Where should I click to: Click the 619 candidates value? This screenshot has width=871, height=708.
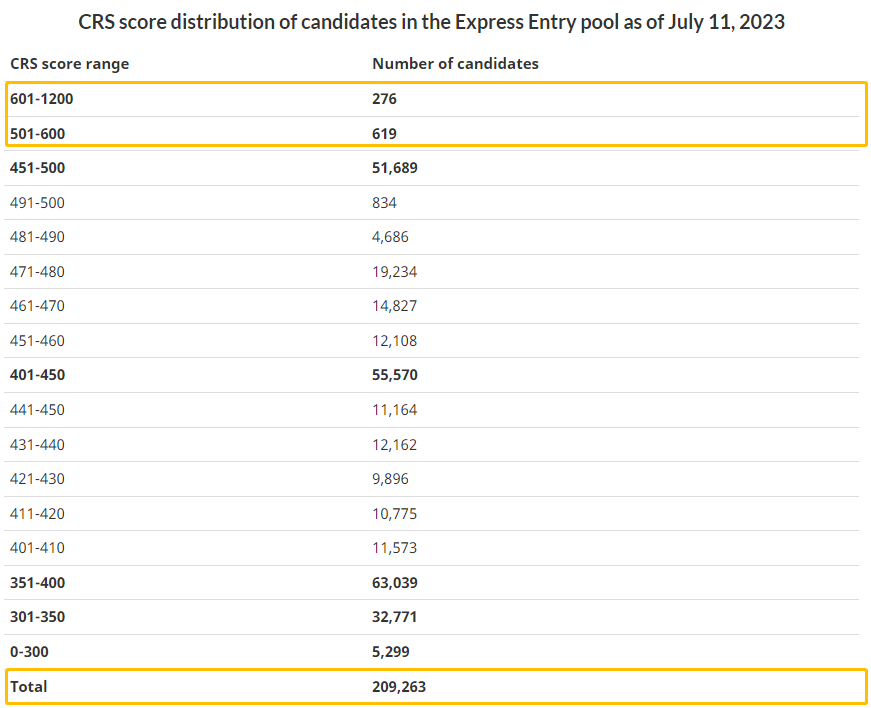coord(385,133)
